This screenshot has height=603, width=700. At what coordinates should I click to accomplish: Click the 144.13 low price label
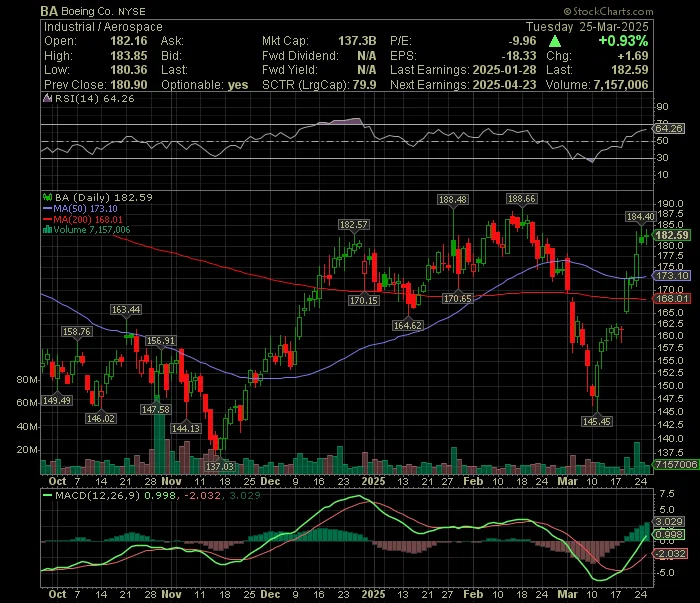click(186, 428)
